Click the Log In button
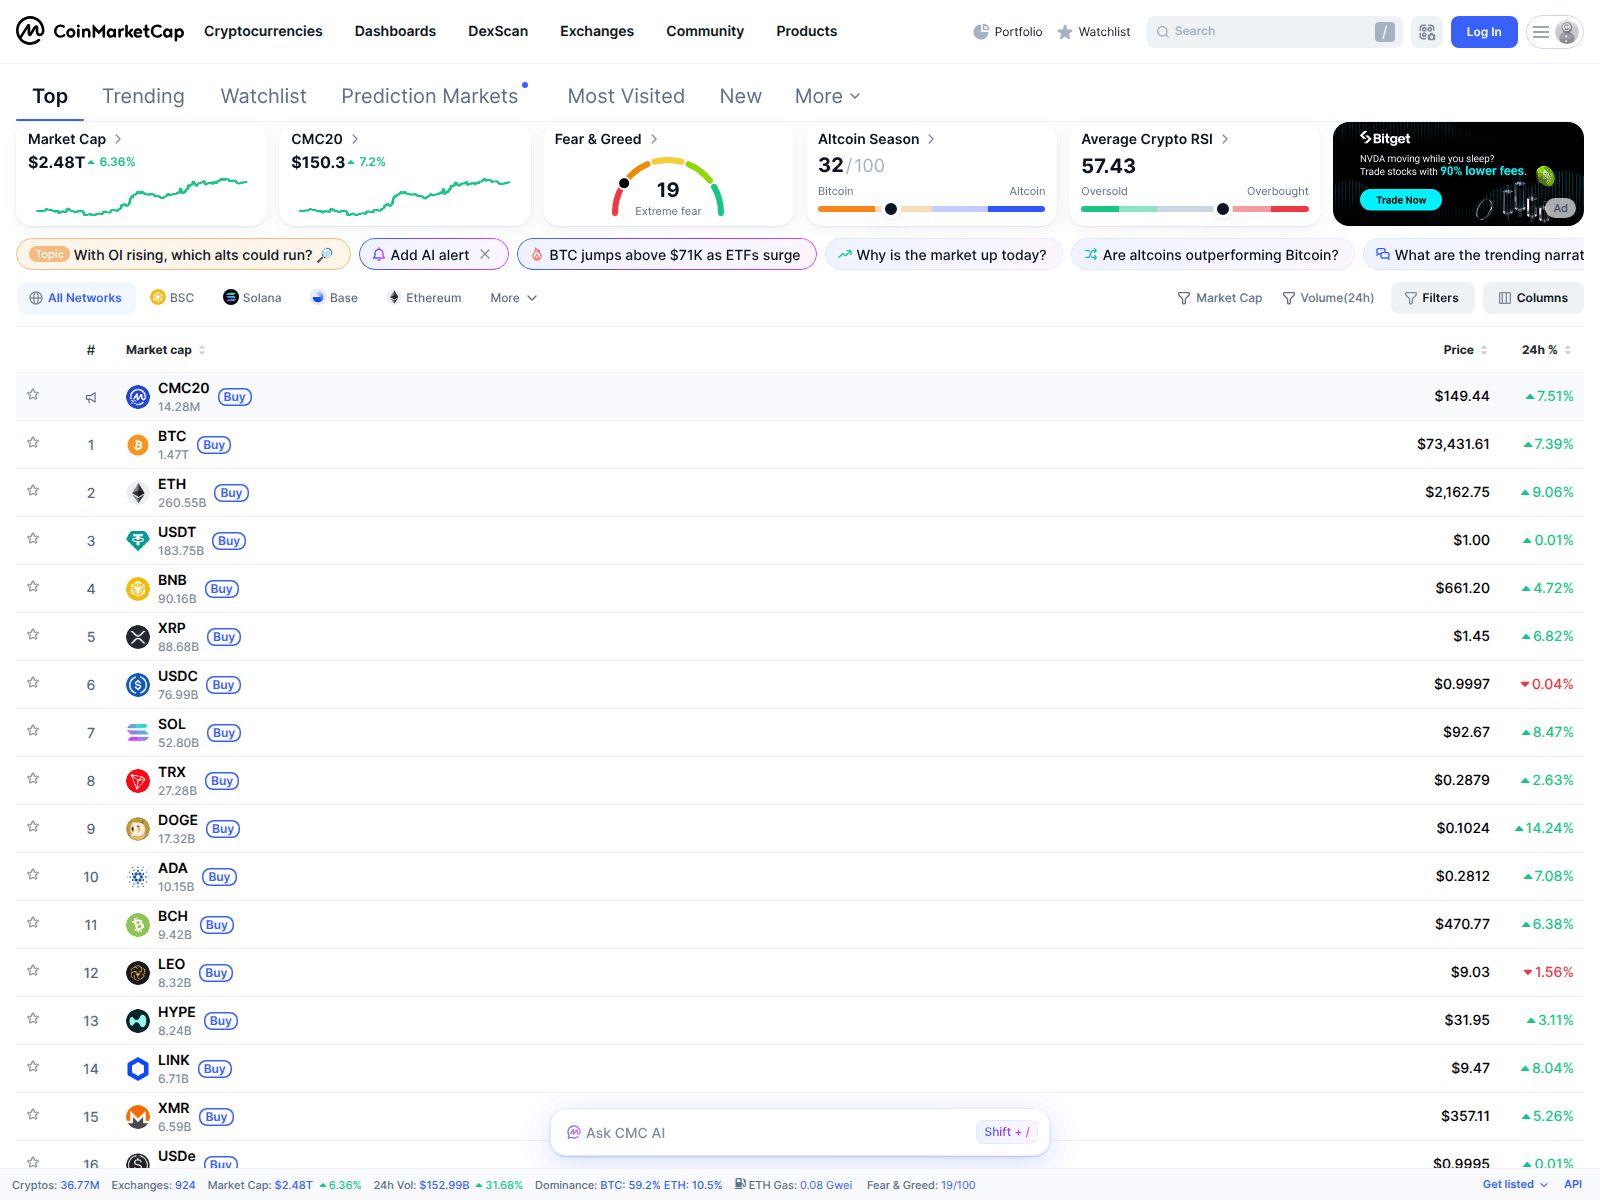1600x1200 pixels. [1484, 31]
